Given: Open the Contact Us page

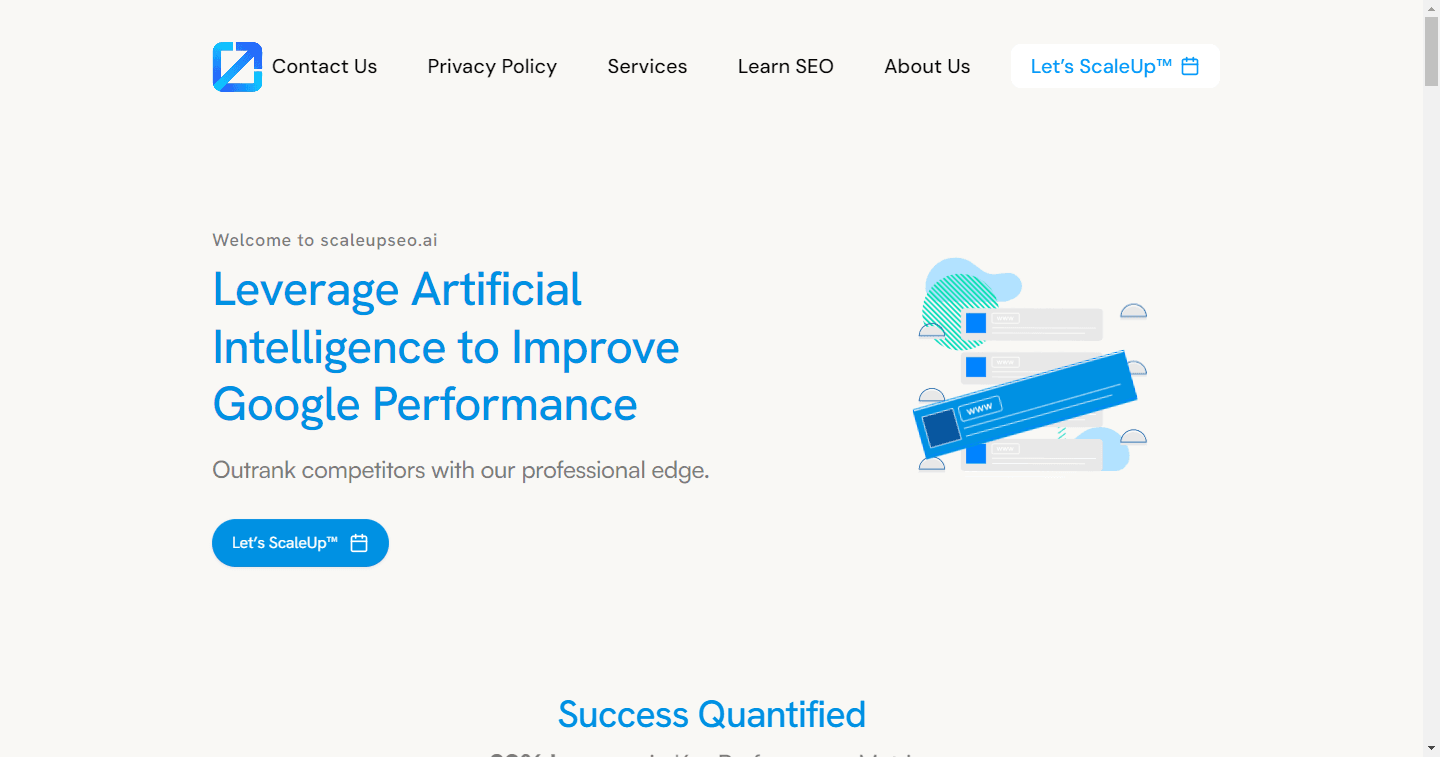Looking at the screenshot, I should [x=324, y=66].
